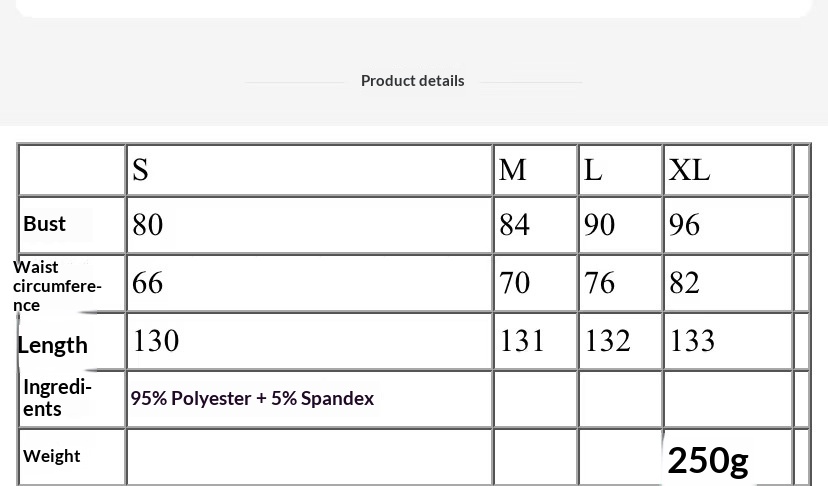The width and height of the screenshot is (828, 486).
Task: Click the Product details heading
Action: (412, 81)
